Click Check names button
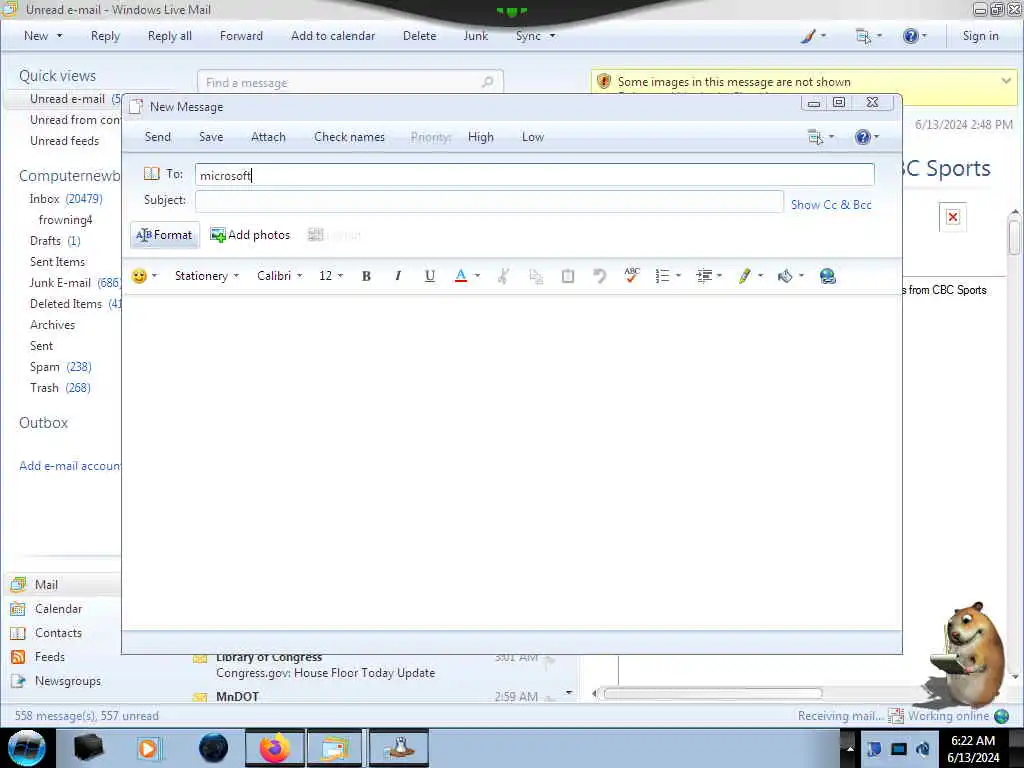 pyautogui.click(x=349, y=137)
